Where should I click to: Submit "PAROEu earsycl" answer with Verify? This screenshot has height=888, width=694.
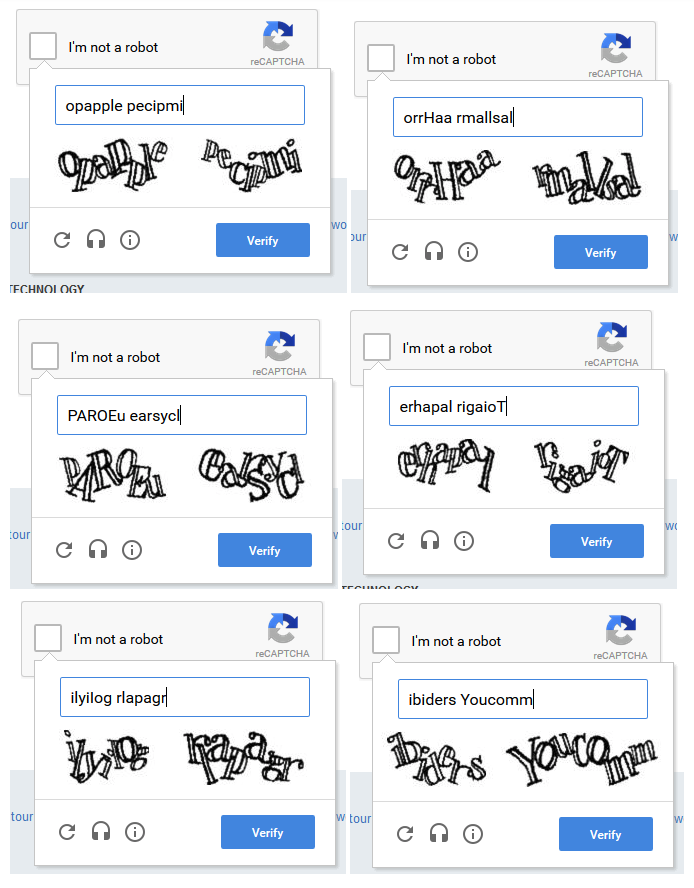click(264, 551)
